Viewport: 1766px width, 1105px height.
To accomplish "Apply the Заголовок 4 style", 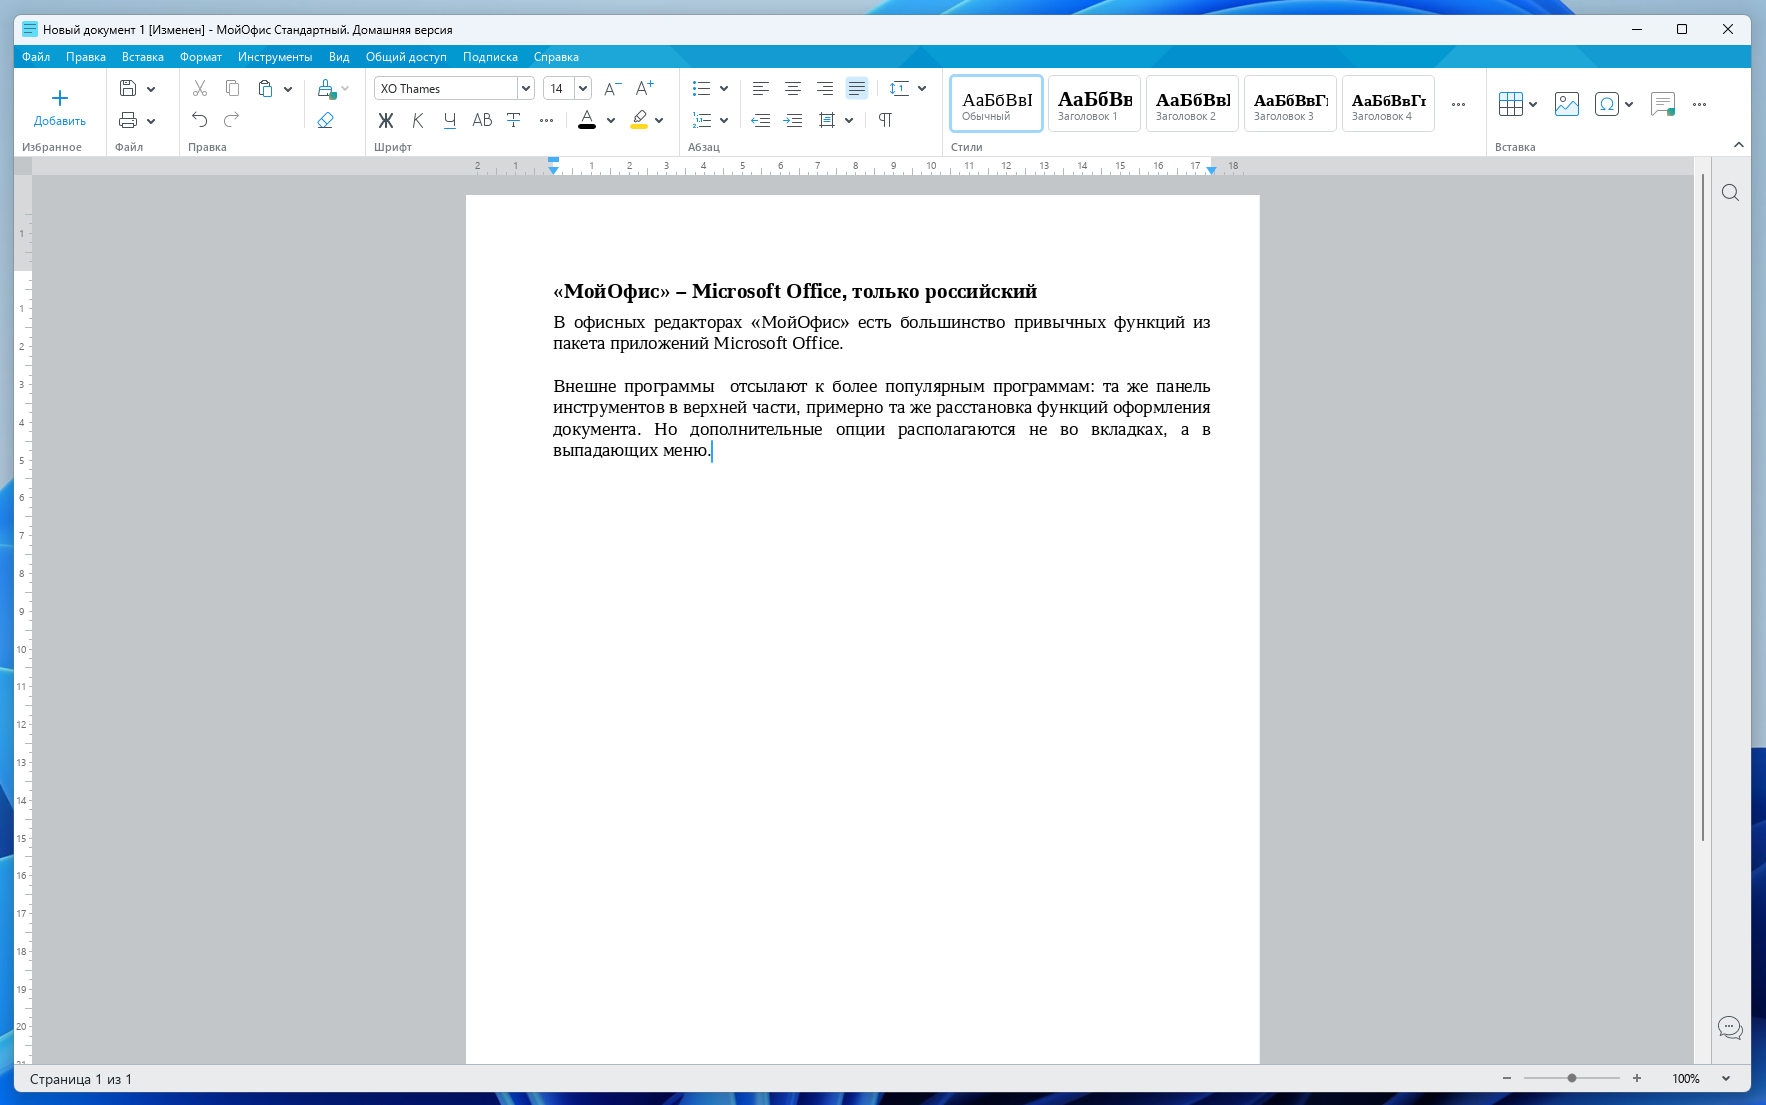I will coord(1388,103).
